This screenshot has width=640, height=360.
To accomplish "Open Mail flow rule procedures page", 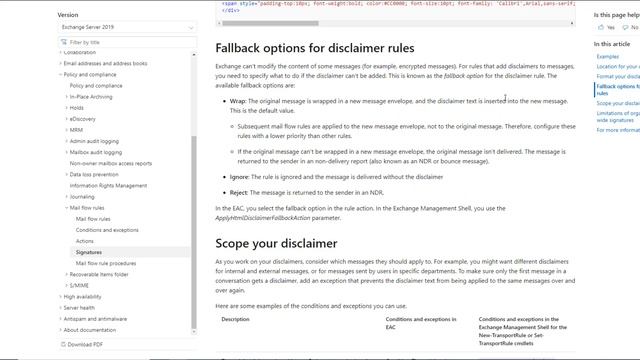I will tap(106, 263).
